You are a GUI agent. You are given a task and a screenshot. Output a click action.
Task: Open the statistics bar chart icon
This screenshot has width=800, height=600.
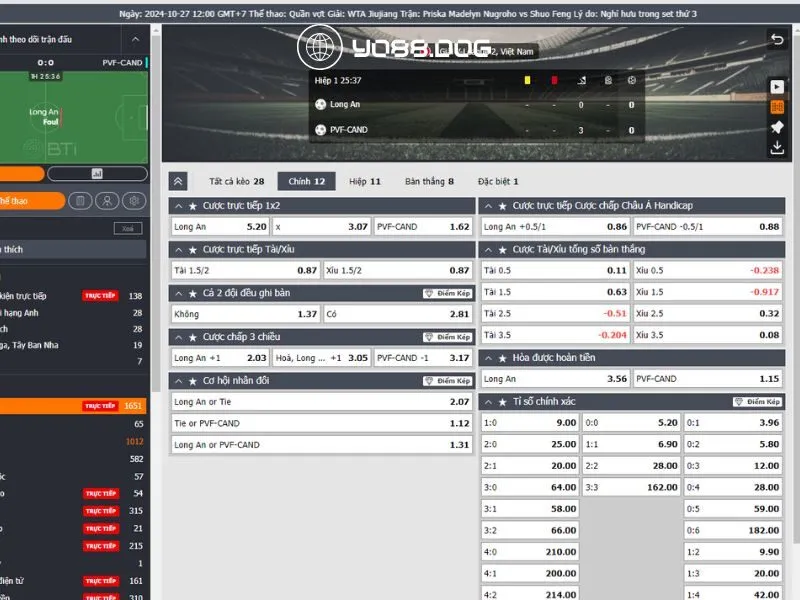pyautogui.click(x=97, y=174)
